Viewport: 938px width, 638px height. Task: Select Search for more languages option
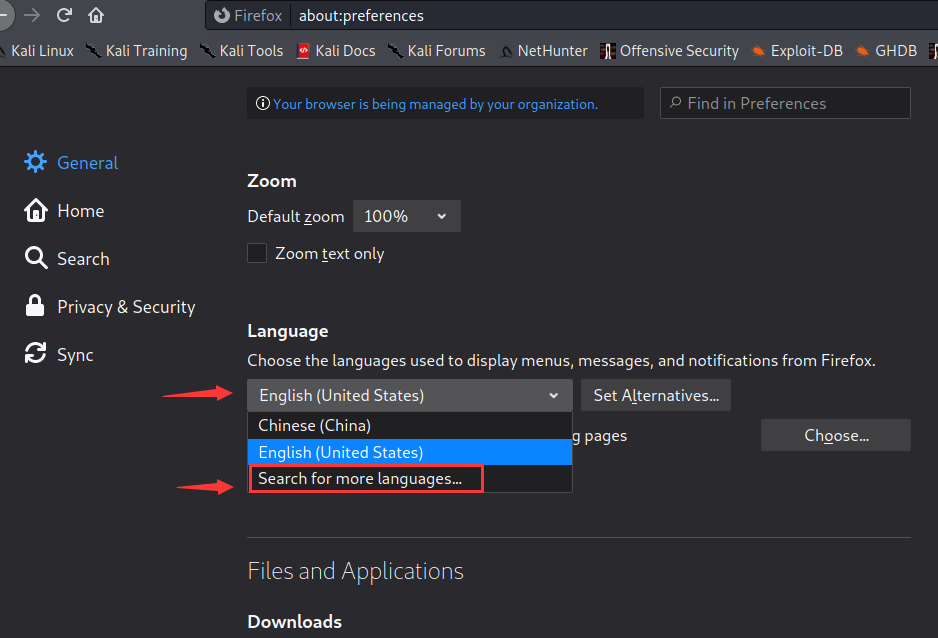pyautogui.click(x=360, y=478)
